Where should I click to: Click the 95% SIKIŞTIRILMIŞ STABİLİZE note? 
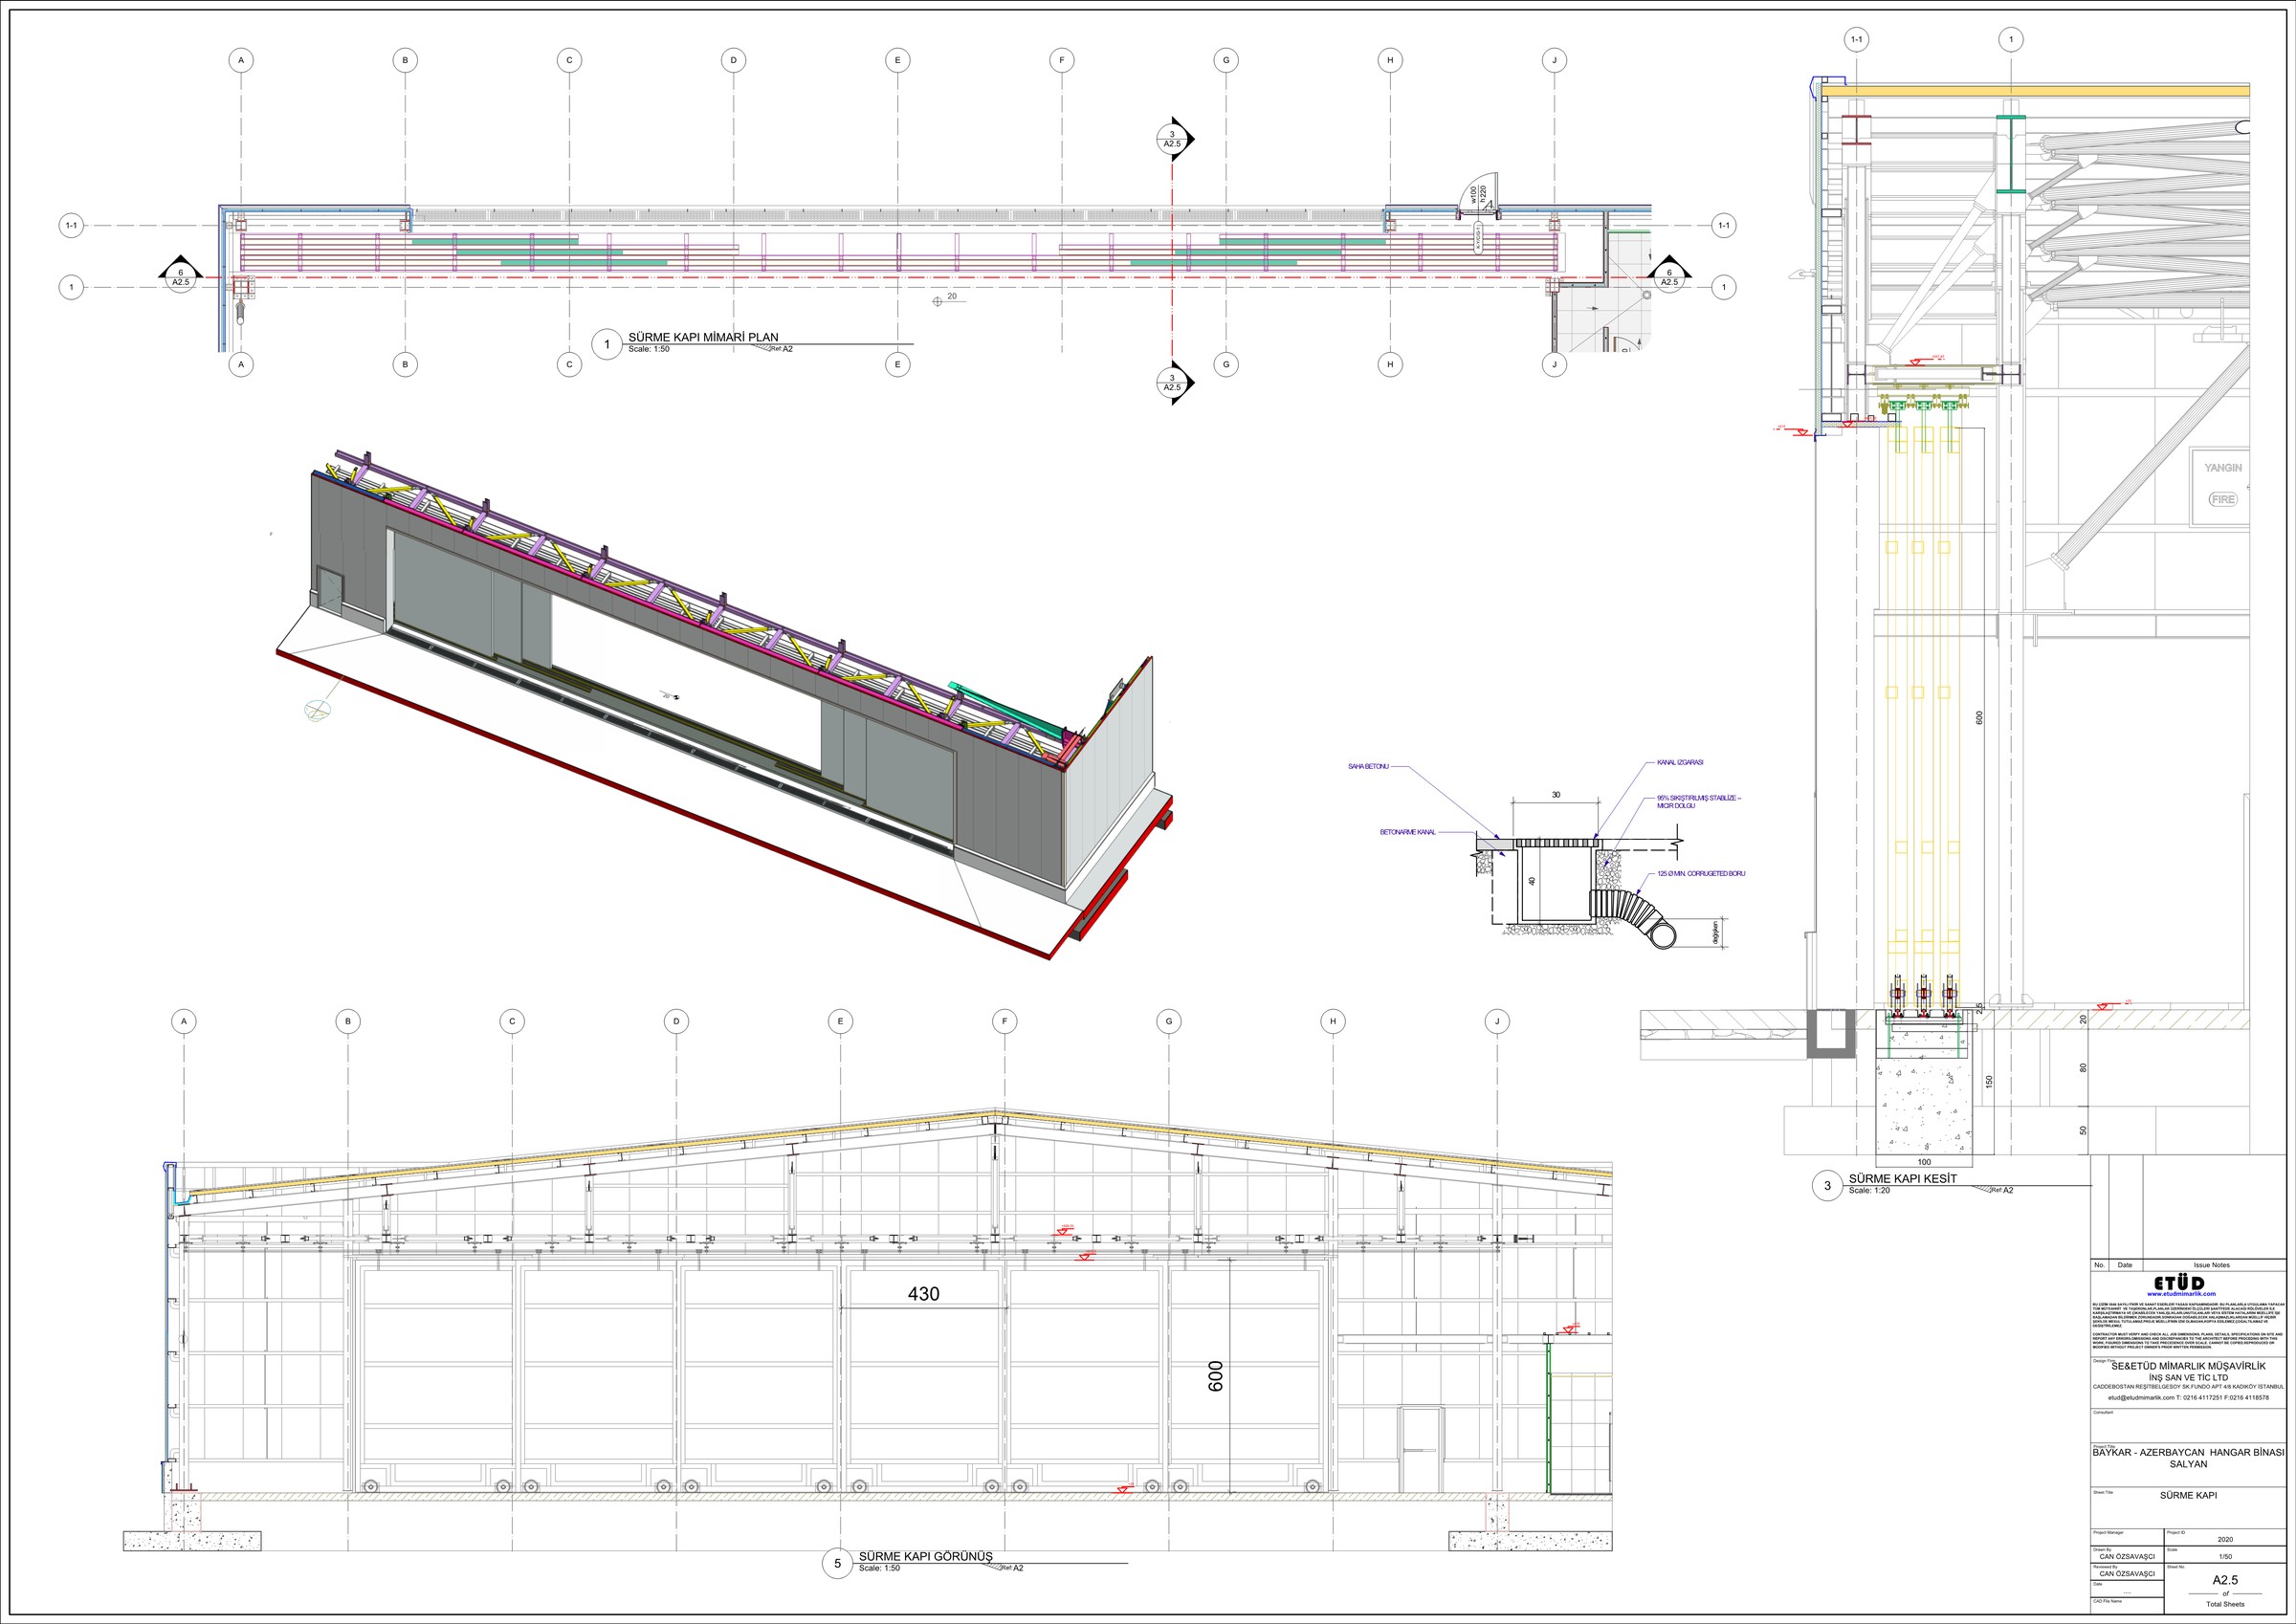pyautogui.click(x=1698, y=801)
